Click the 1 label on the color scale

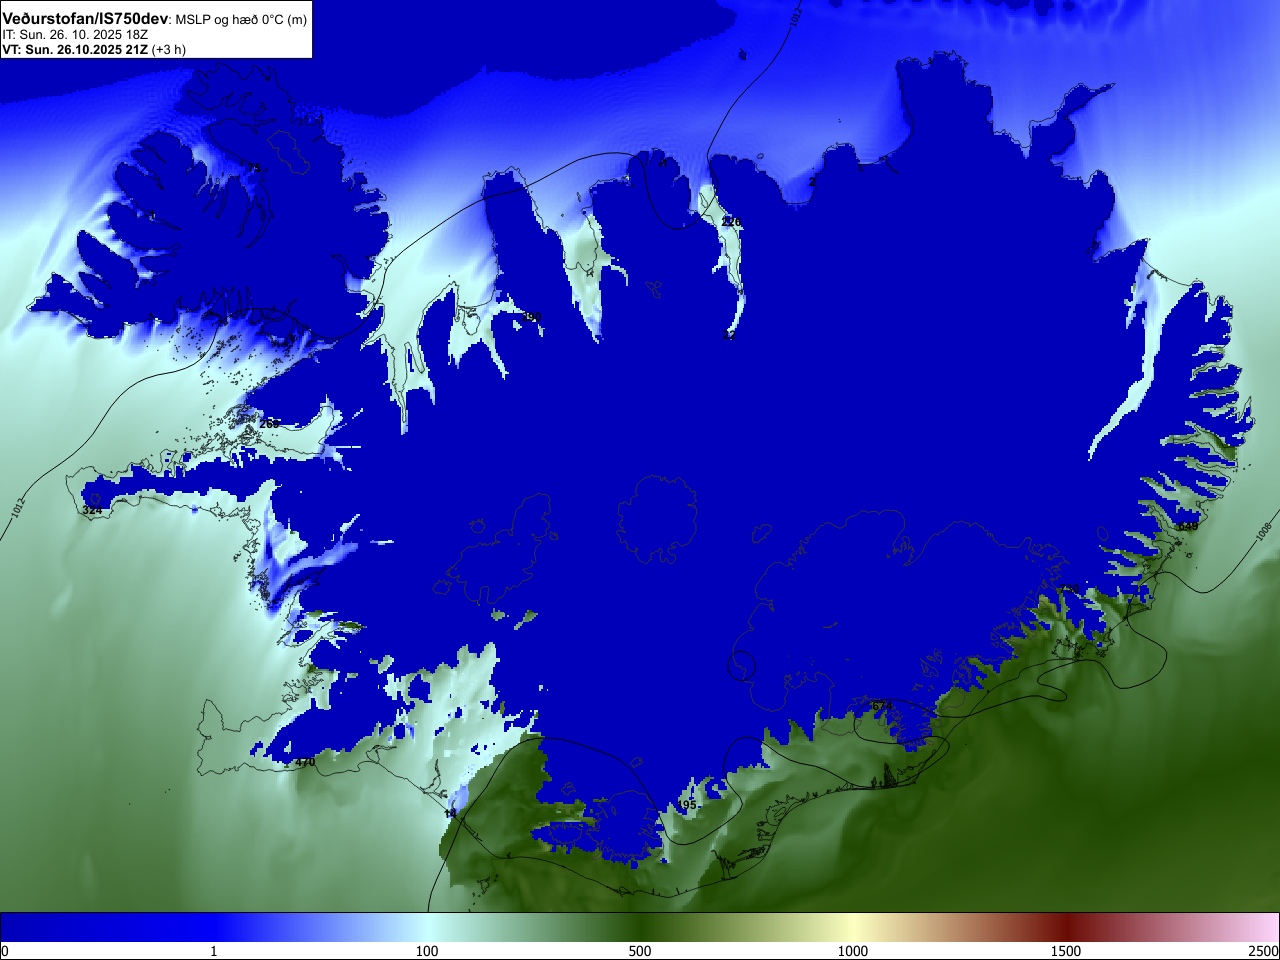click(213, 951)
